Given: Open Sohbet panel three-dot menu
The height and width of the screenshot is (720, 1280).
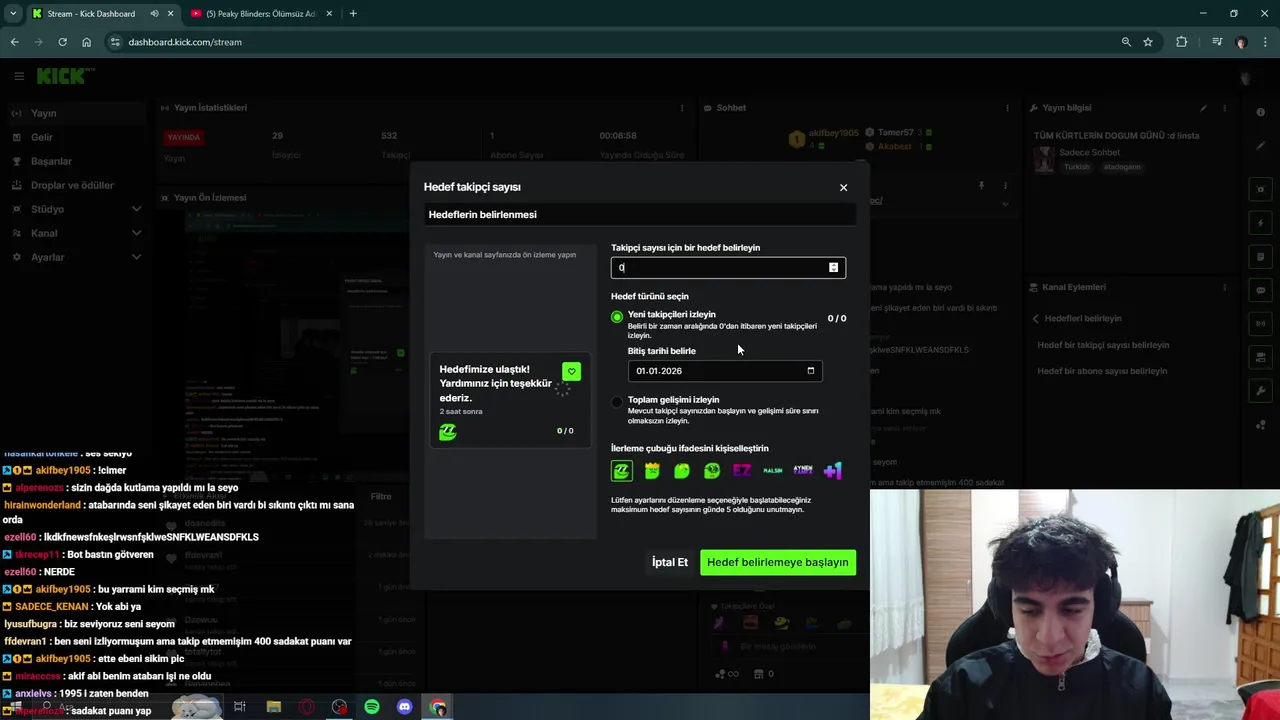Looking at the screenshot, I should [x=1008, y=108].
